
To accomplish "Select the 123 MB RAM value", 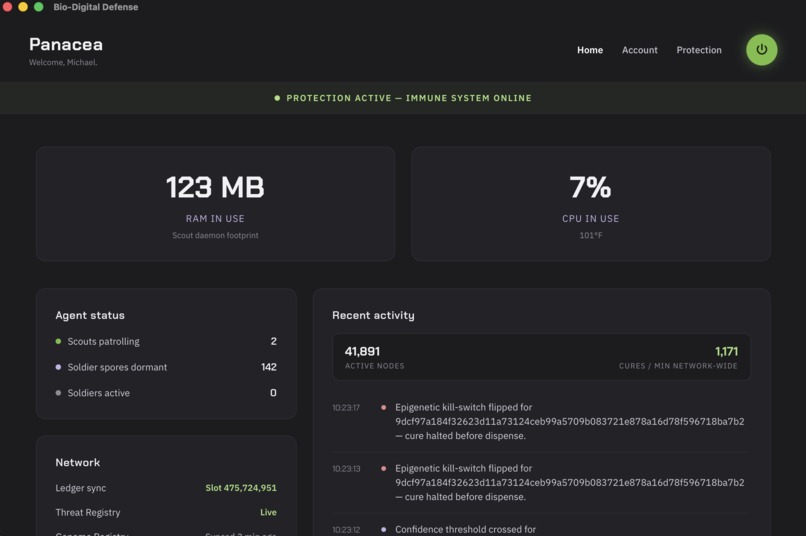I will pyautogui.click(x=215, y=187).
